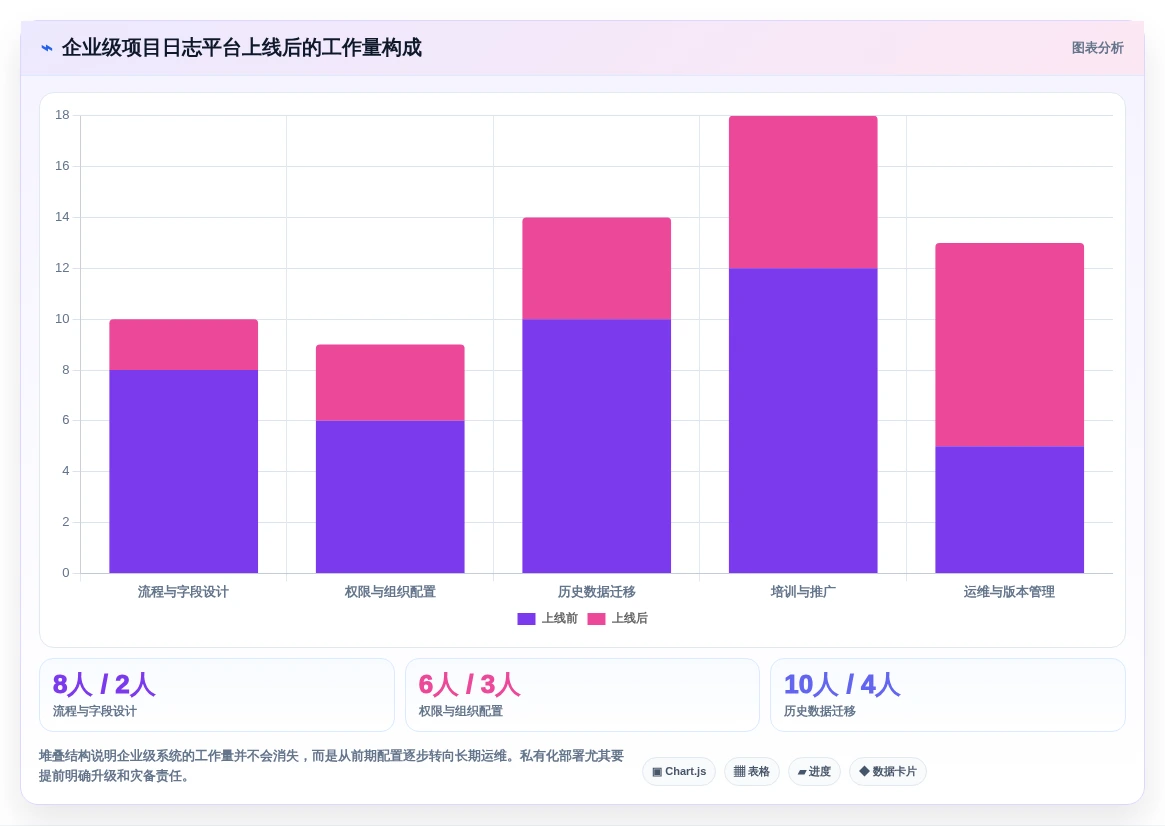Click the 权限与组织配置 x-axis label
Viewport: 1165px width, 826px height.
(390, 592)
